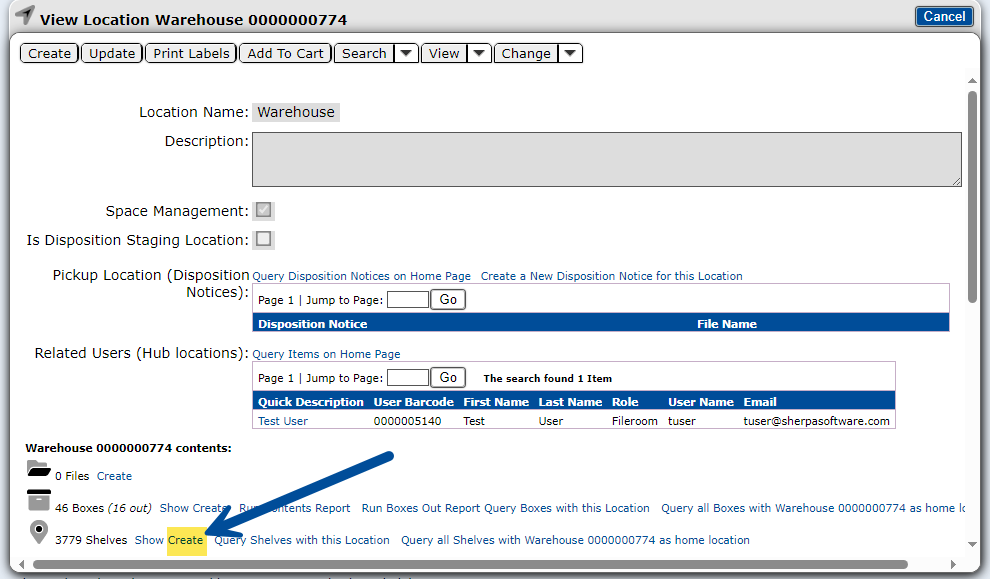This screenshot has height=579, width=990.
Task: Expand the Change dropdown arrow
Action: (x=570, y=54)
